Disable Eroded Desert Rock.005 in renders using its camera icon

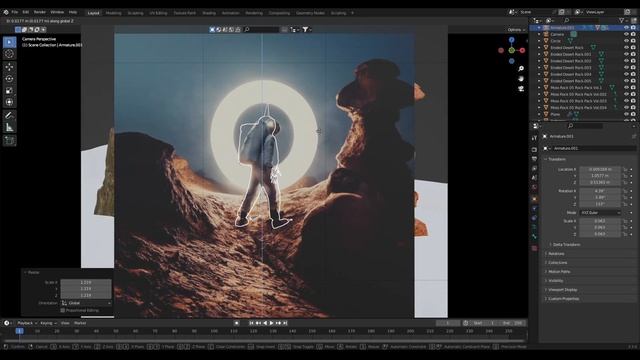(x=633, y=81)
